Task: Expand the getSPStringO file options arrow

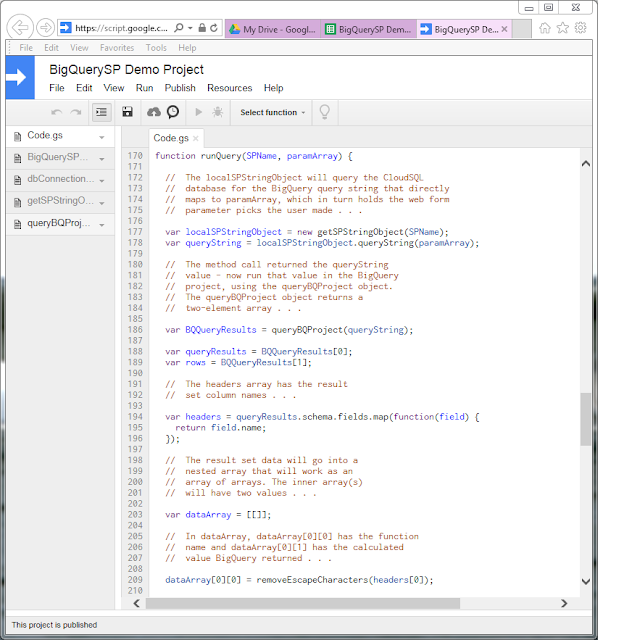Action: click(102, 203)
